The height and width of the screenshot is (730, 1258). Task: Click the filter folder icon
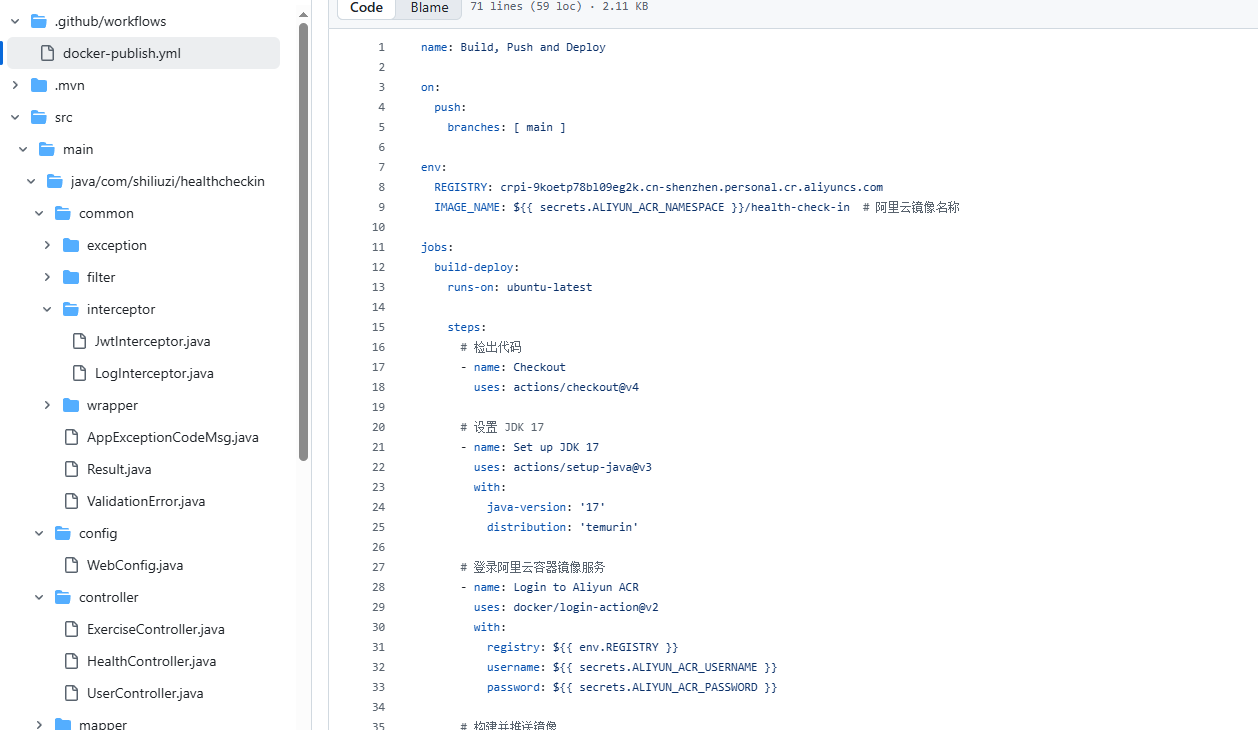point(71,277)
